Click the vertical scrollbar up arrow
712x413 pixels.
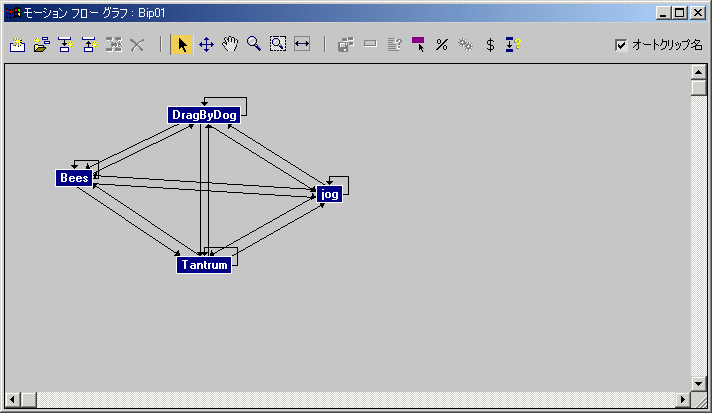[x=698, y=72]
